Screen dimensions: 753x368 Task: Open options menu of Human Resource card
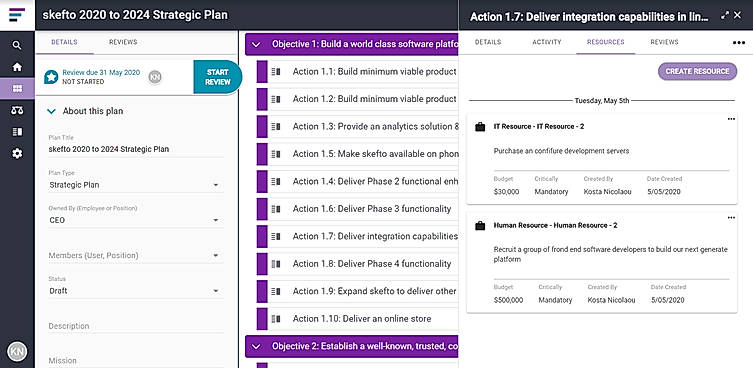point(731,218)
